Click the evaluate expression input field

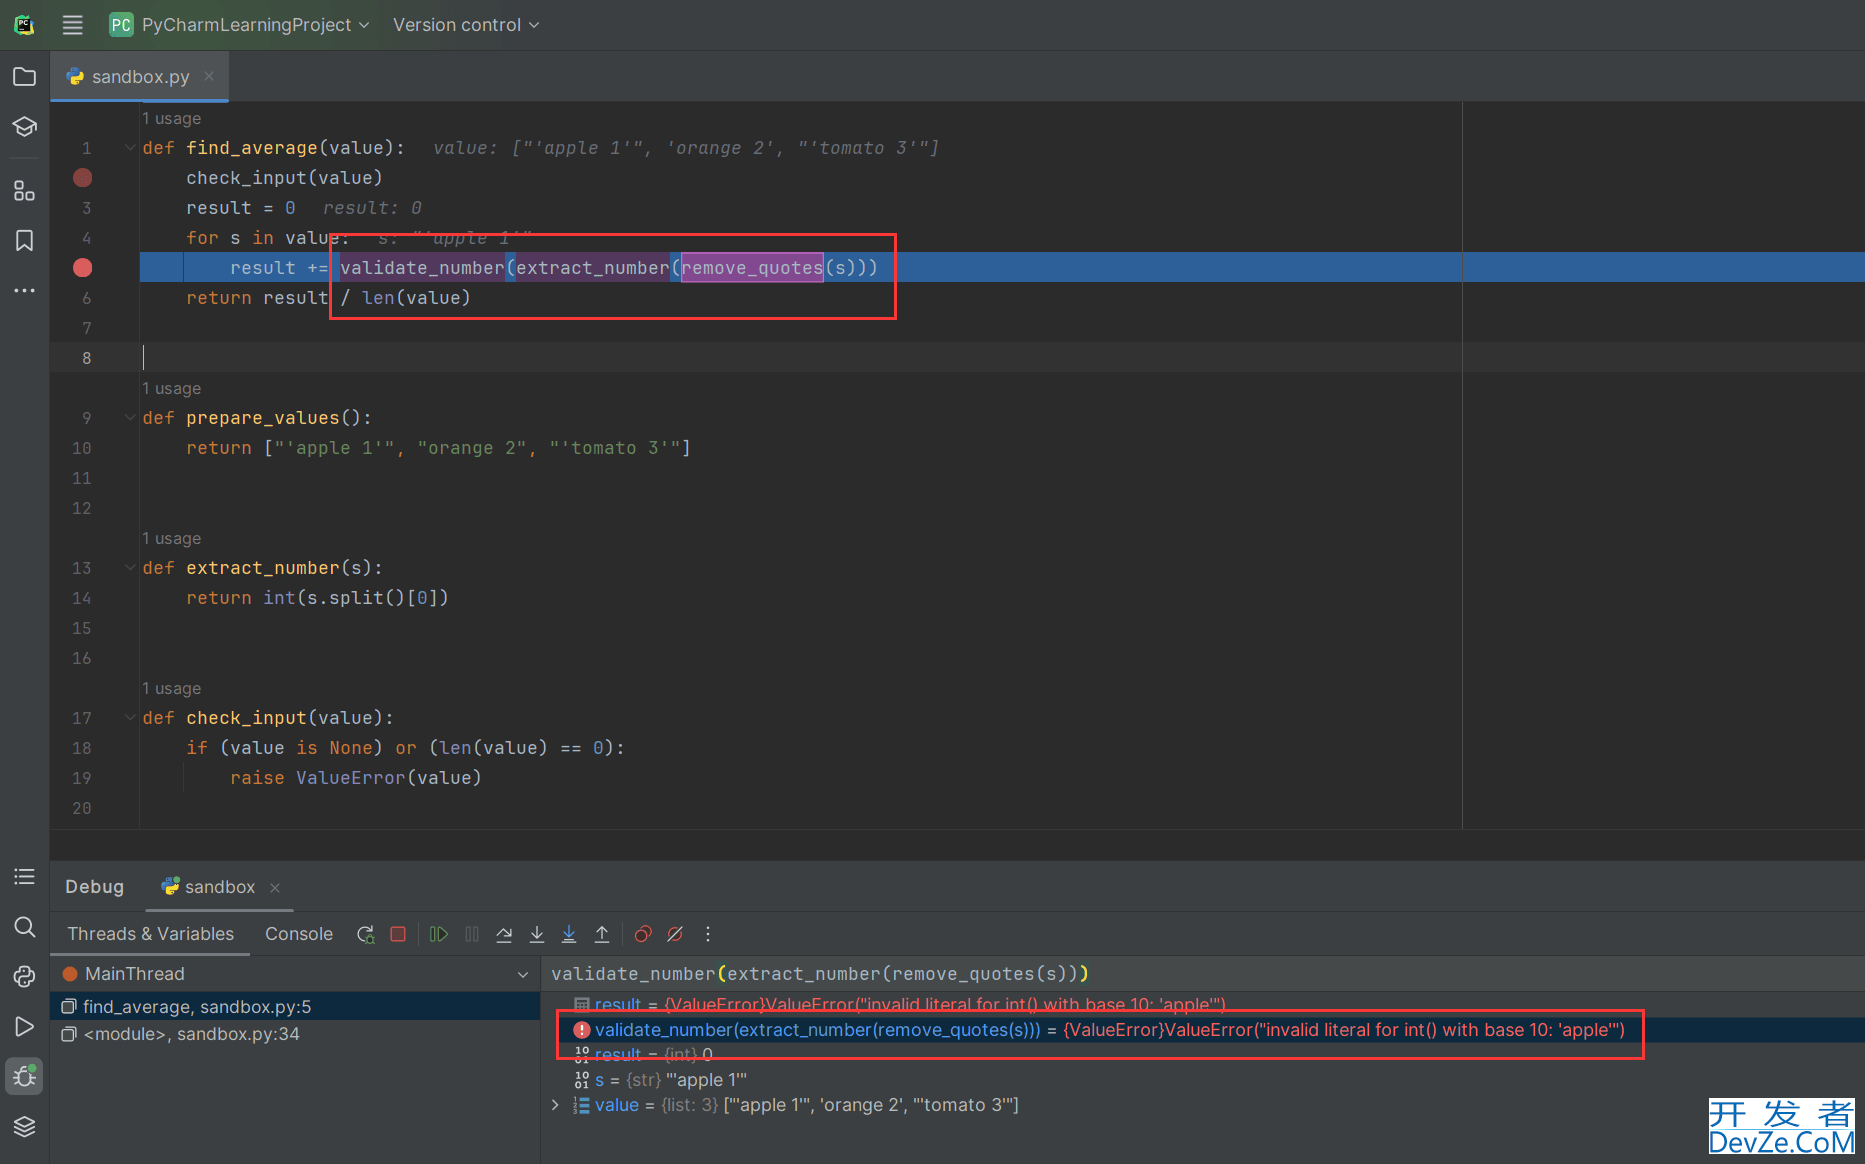coord(1202,974)
